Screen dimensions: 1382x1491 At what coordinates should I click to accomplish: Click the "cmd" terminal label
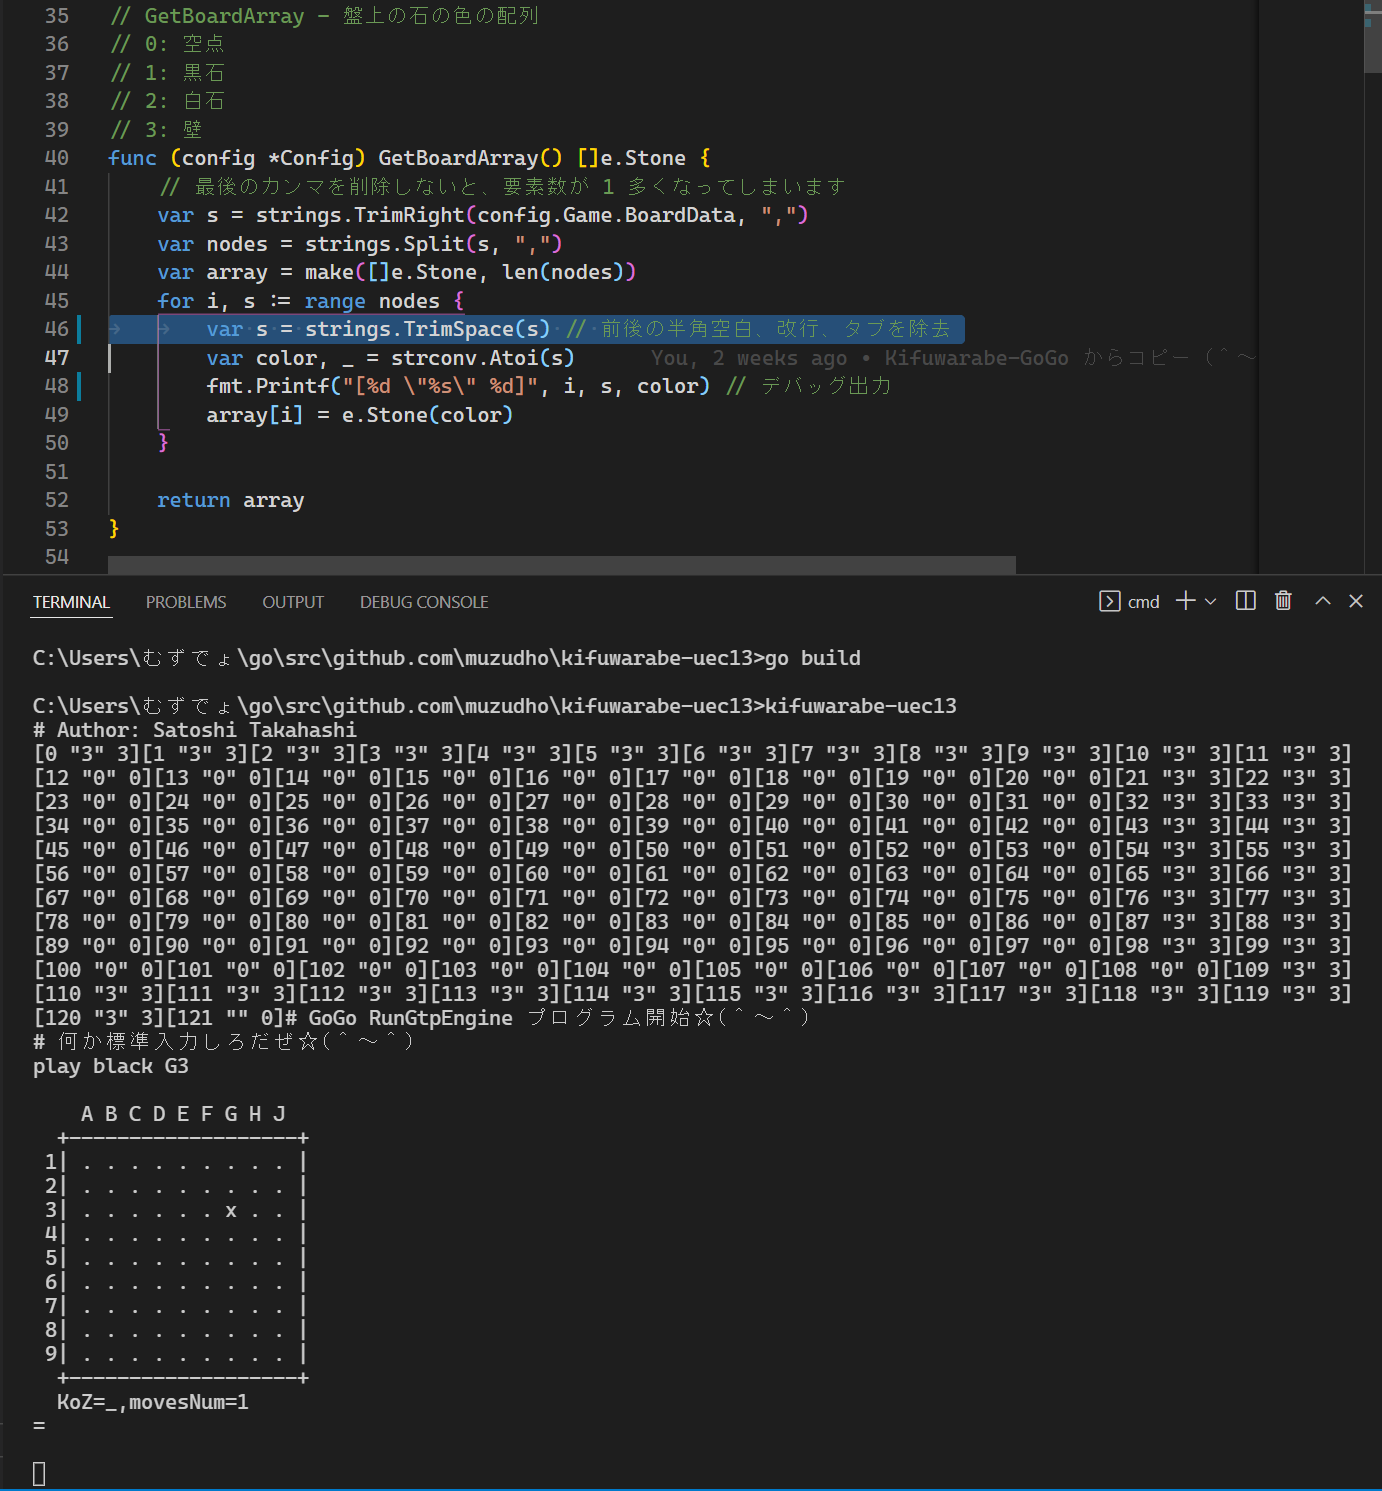(x=1143, y=602)
